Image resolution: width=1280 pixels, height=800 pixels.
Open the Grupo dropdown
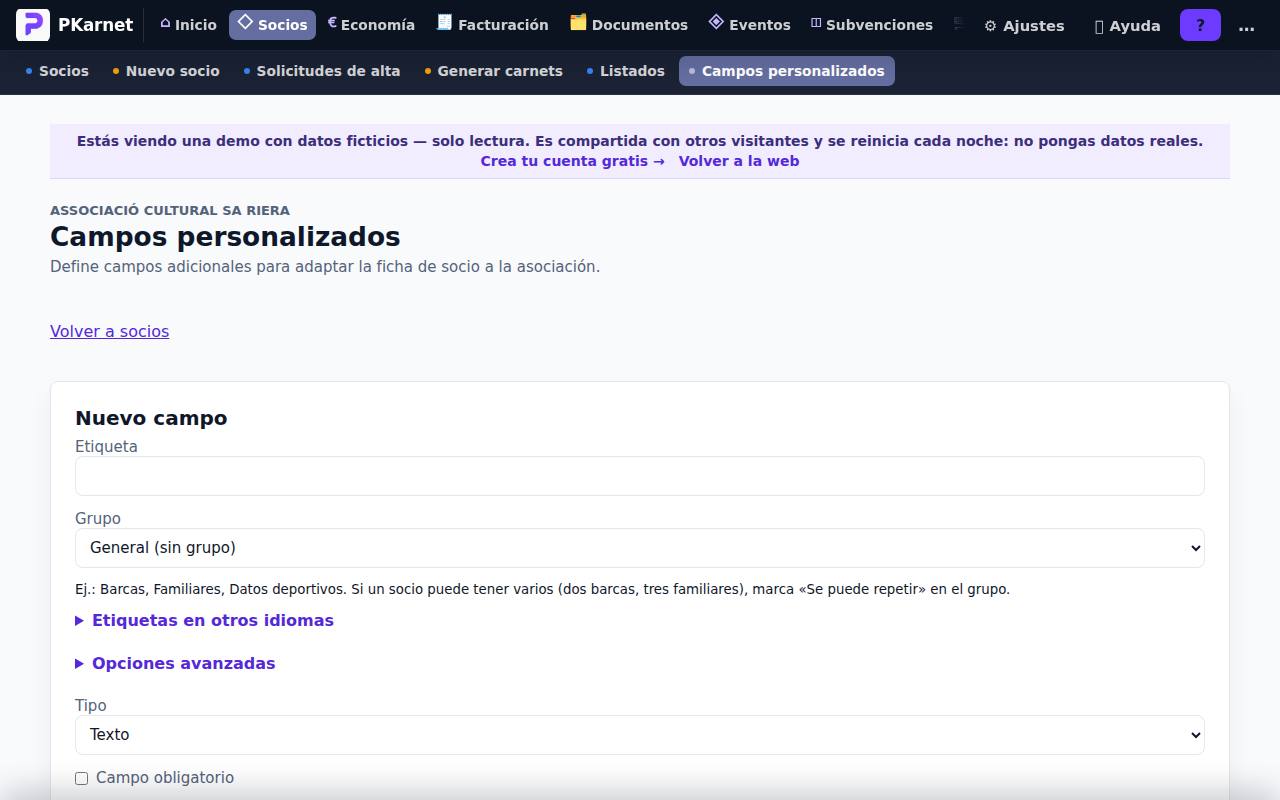coord(640,548)
